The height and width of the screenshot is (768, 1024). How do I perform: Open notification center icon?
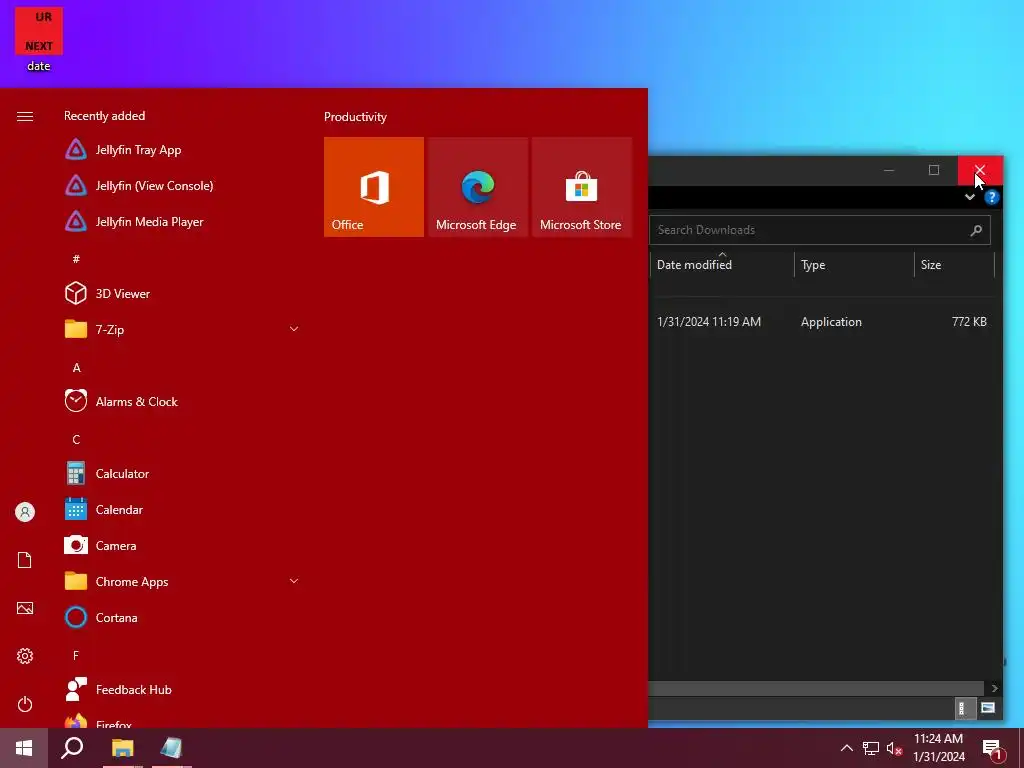992,749
